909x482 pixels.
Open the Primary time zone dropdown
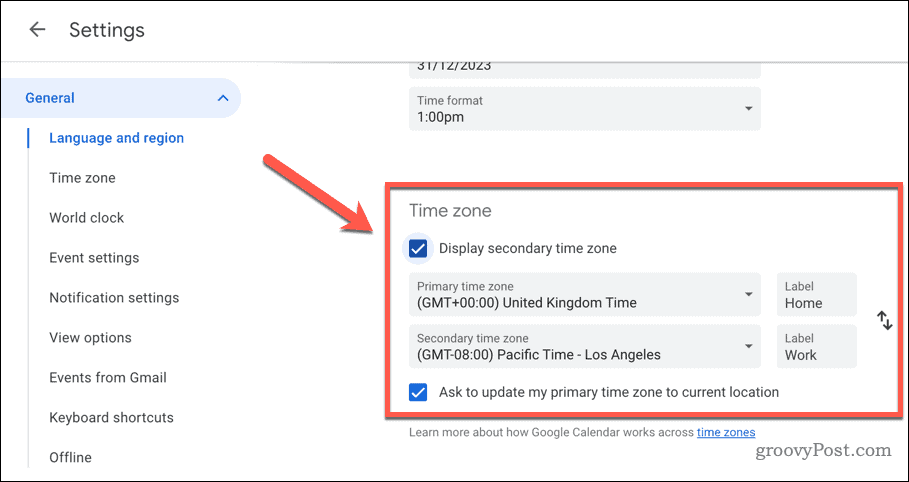(585, 295)
